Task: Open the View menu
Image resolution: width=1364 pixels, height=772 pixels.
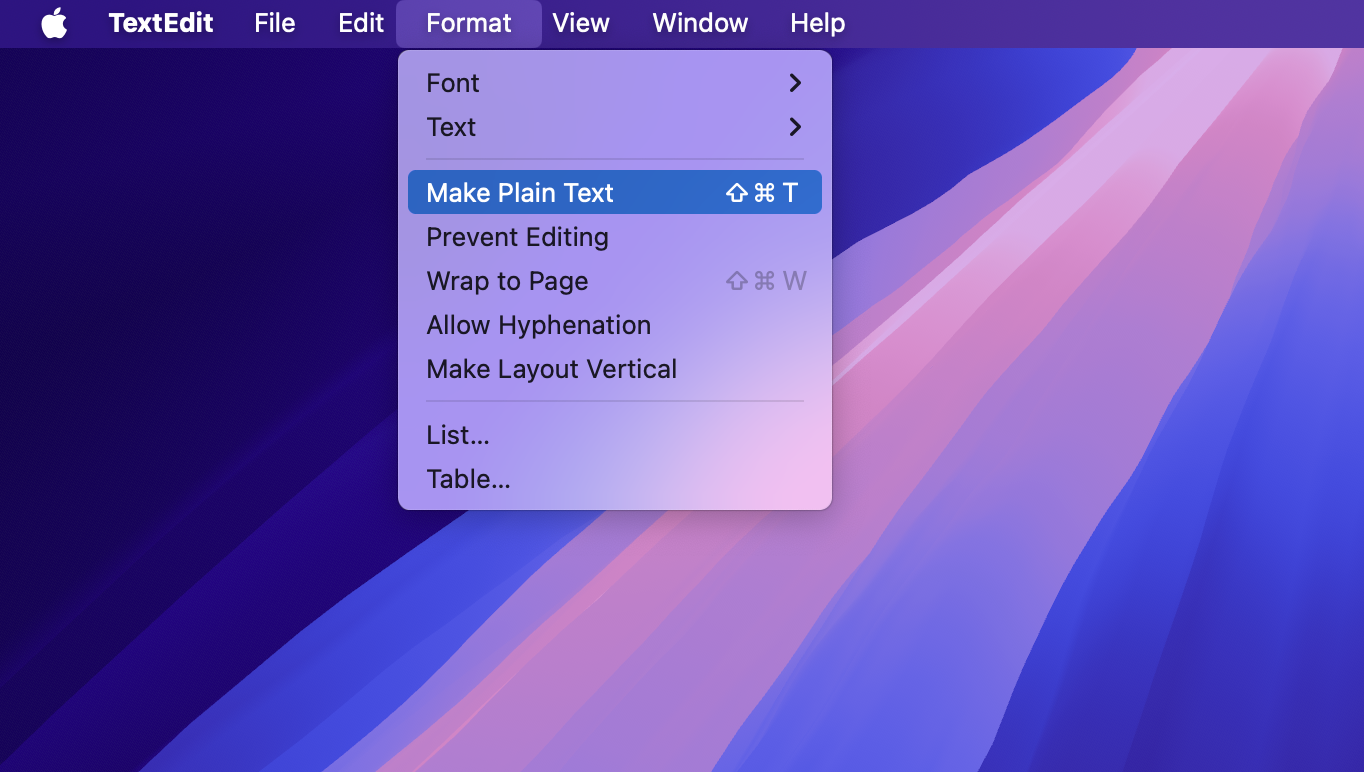Action: [581, 23]
